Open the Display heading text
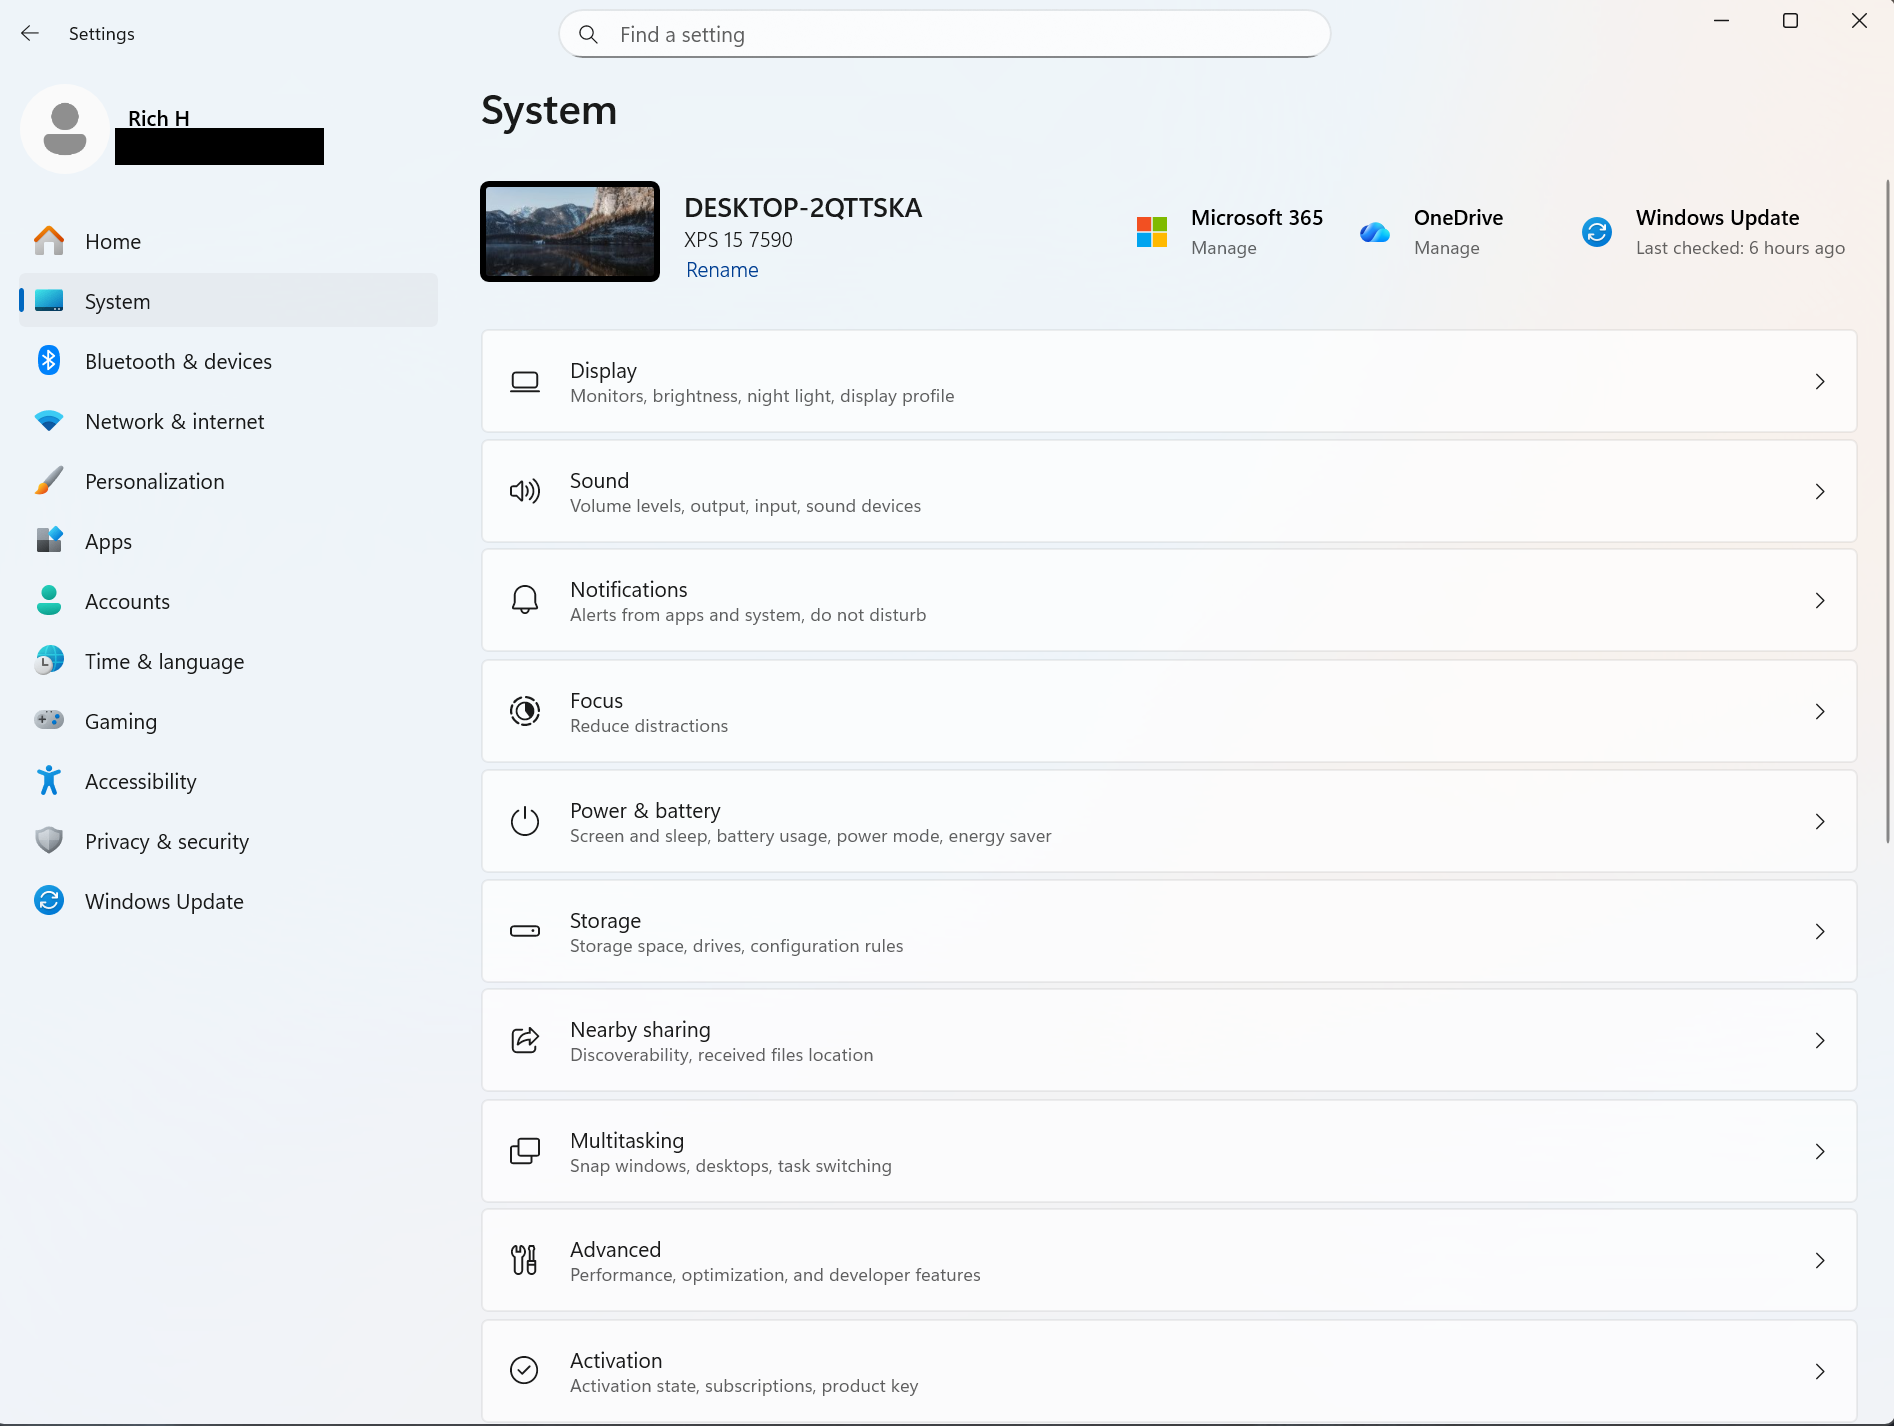The image size is (1894, 1426). [x=603, y=370]
